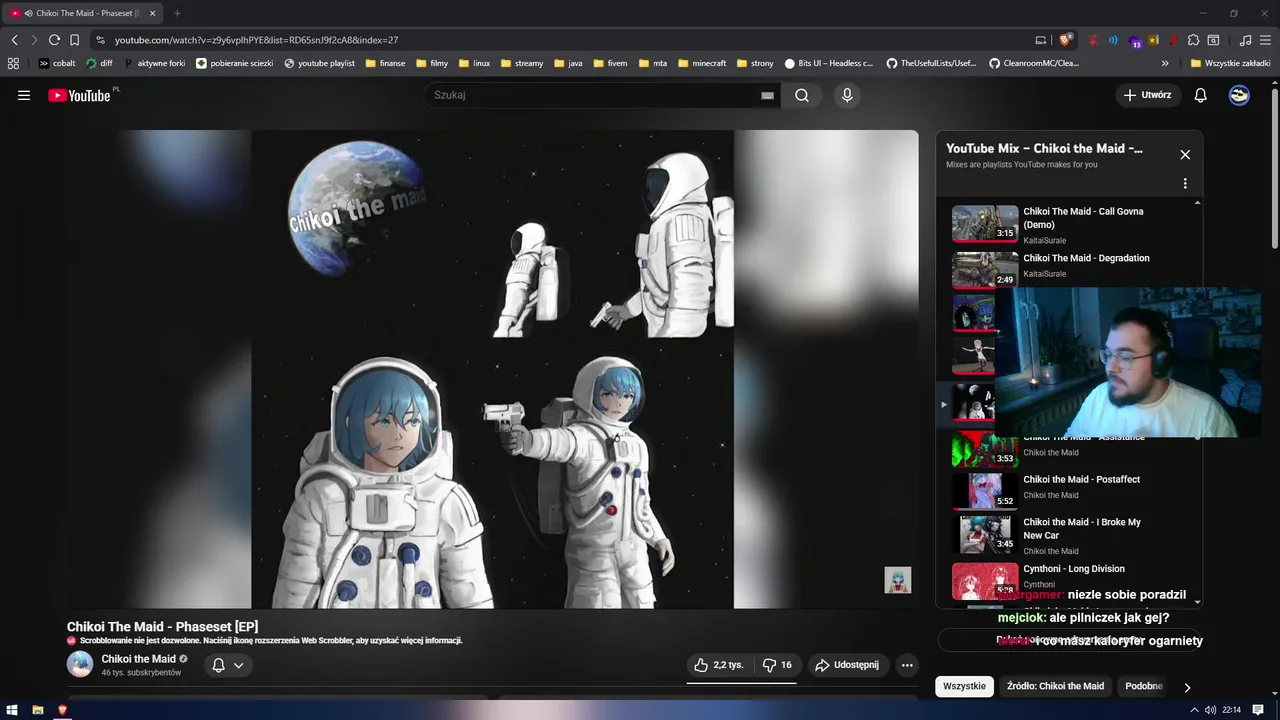Open the Chikoi the Maid channel name link

pyautogui.click(x=138, y=659)
